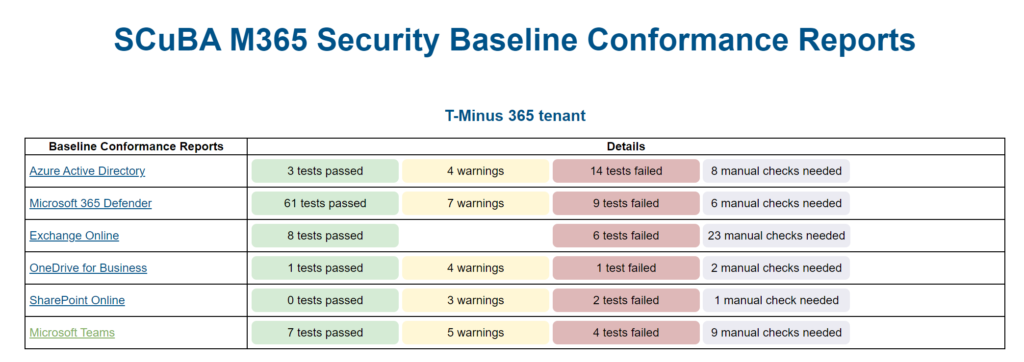This screenshot has height=362, width=1024.
Task: Click the 1 test failed badge
Action: [626, 268]
